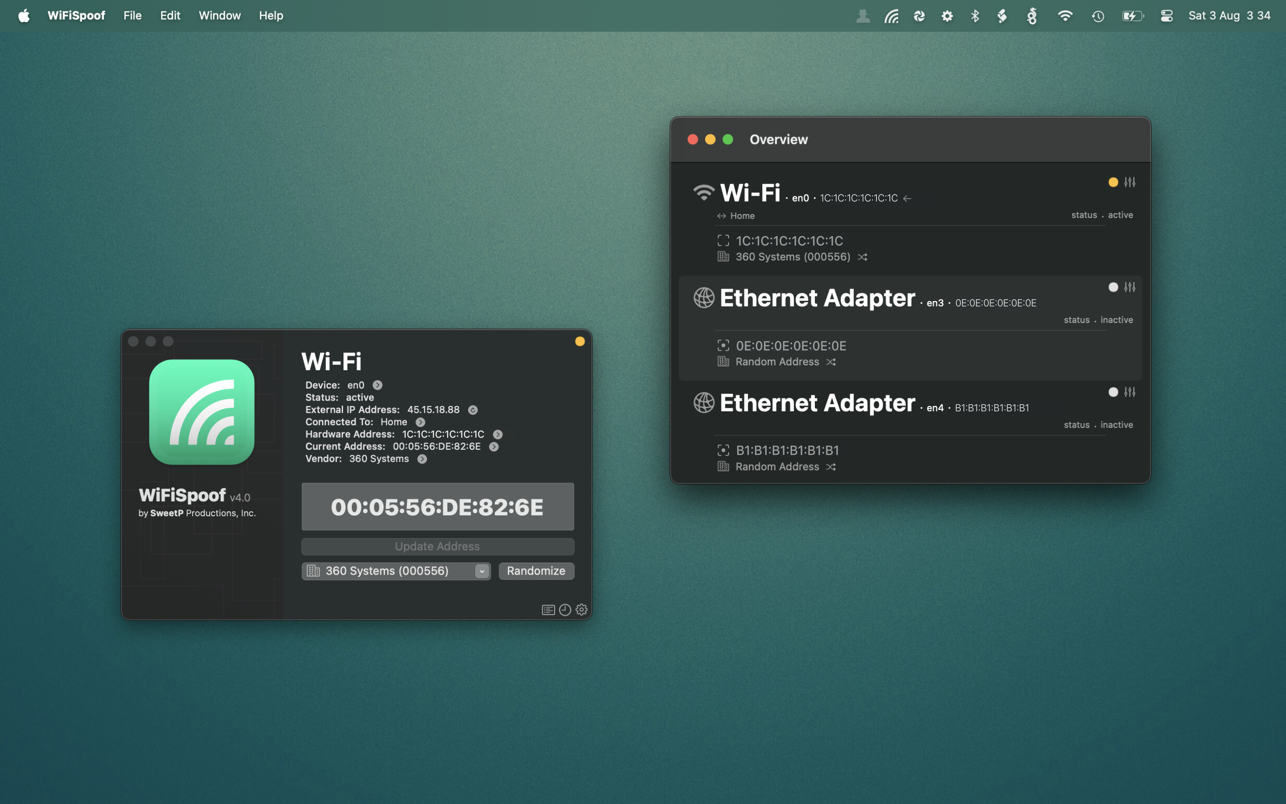The image size is (1286, 804).
Task: Open the Edit menu
Action: click(x=170, y=16)
